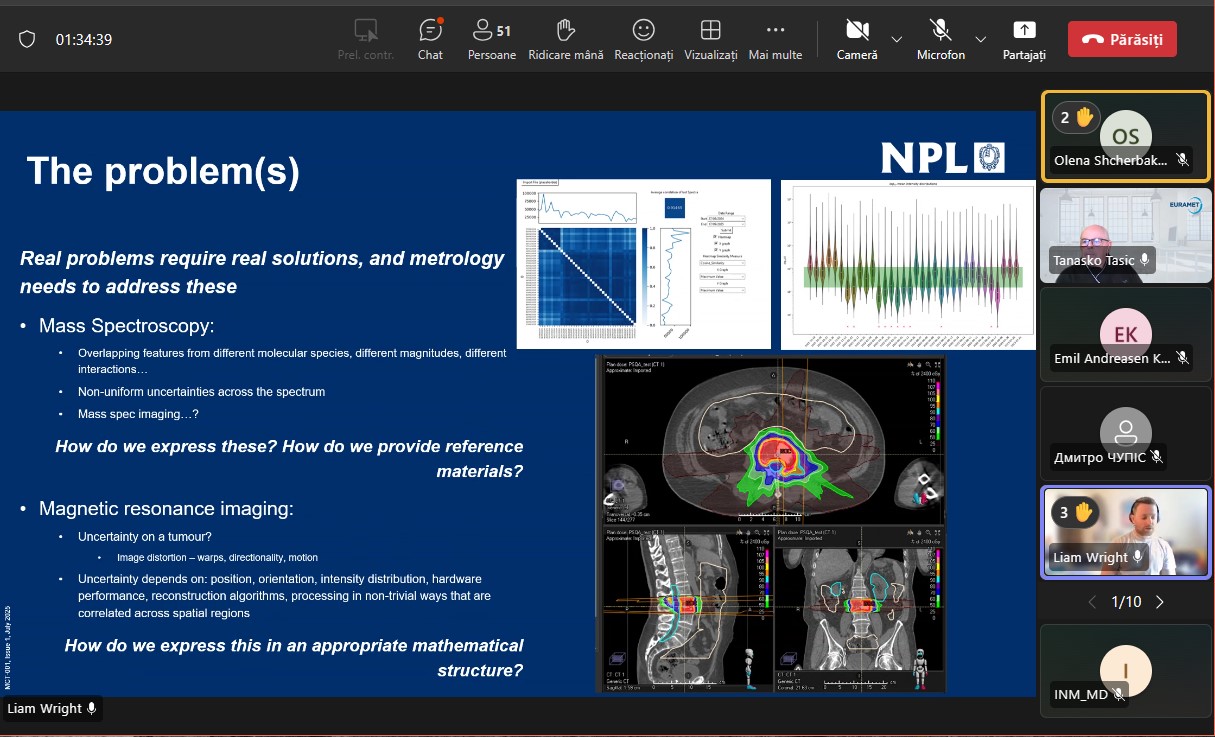Viewport: 1215px width, 737px height.
Task: Select Olena Shcherbak participant tile
Action: pos(1125,136)
